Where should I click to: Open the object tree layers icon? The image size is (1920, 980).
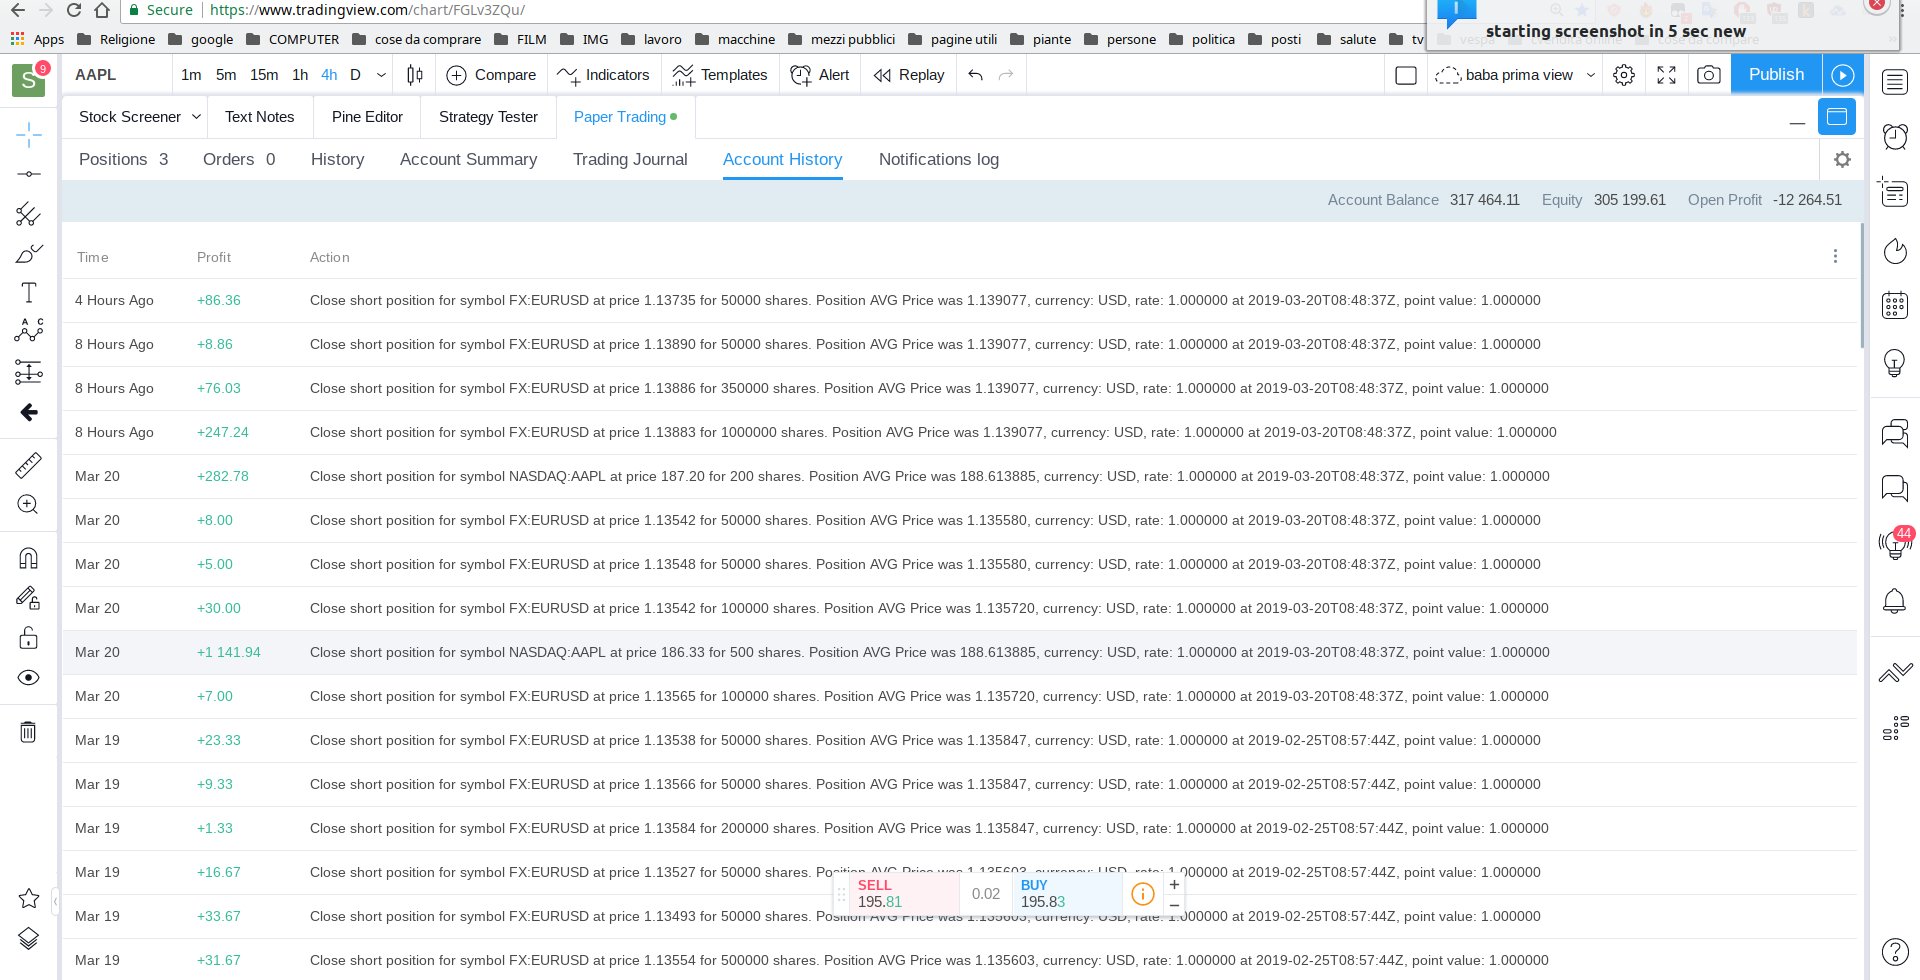click(x=28, y=939)
